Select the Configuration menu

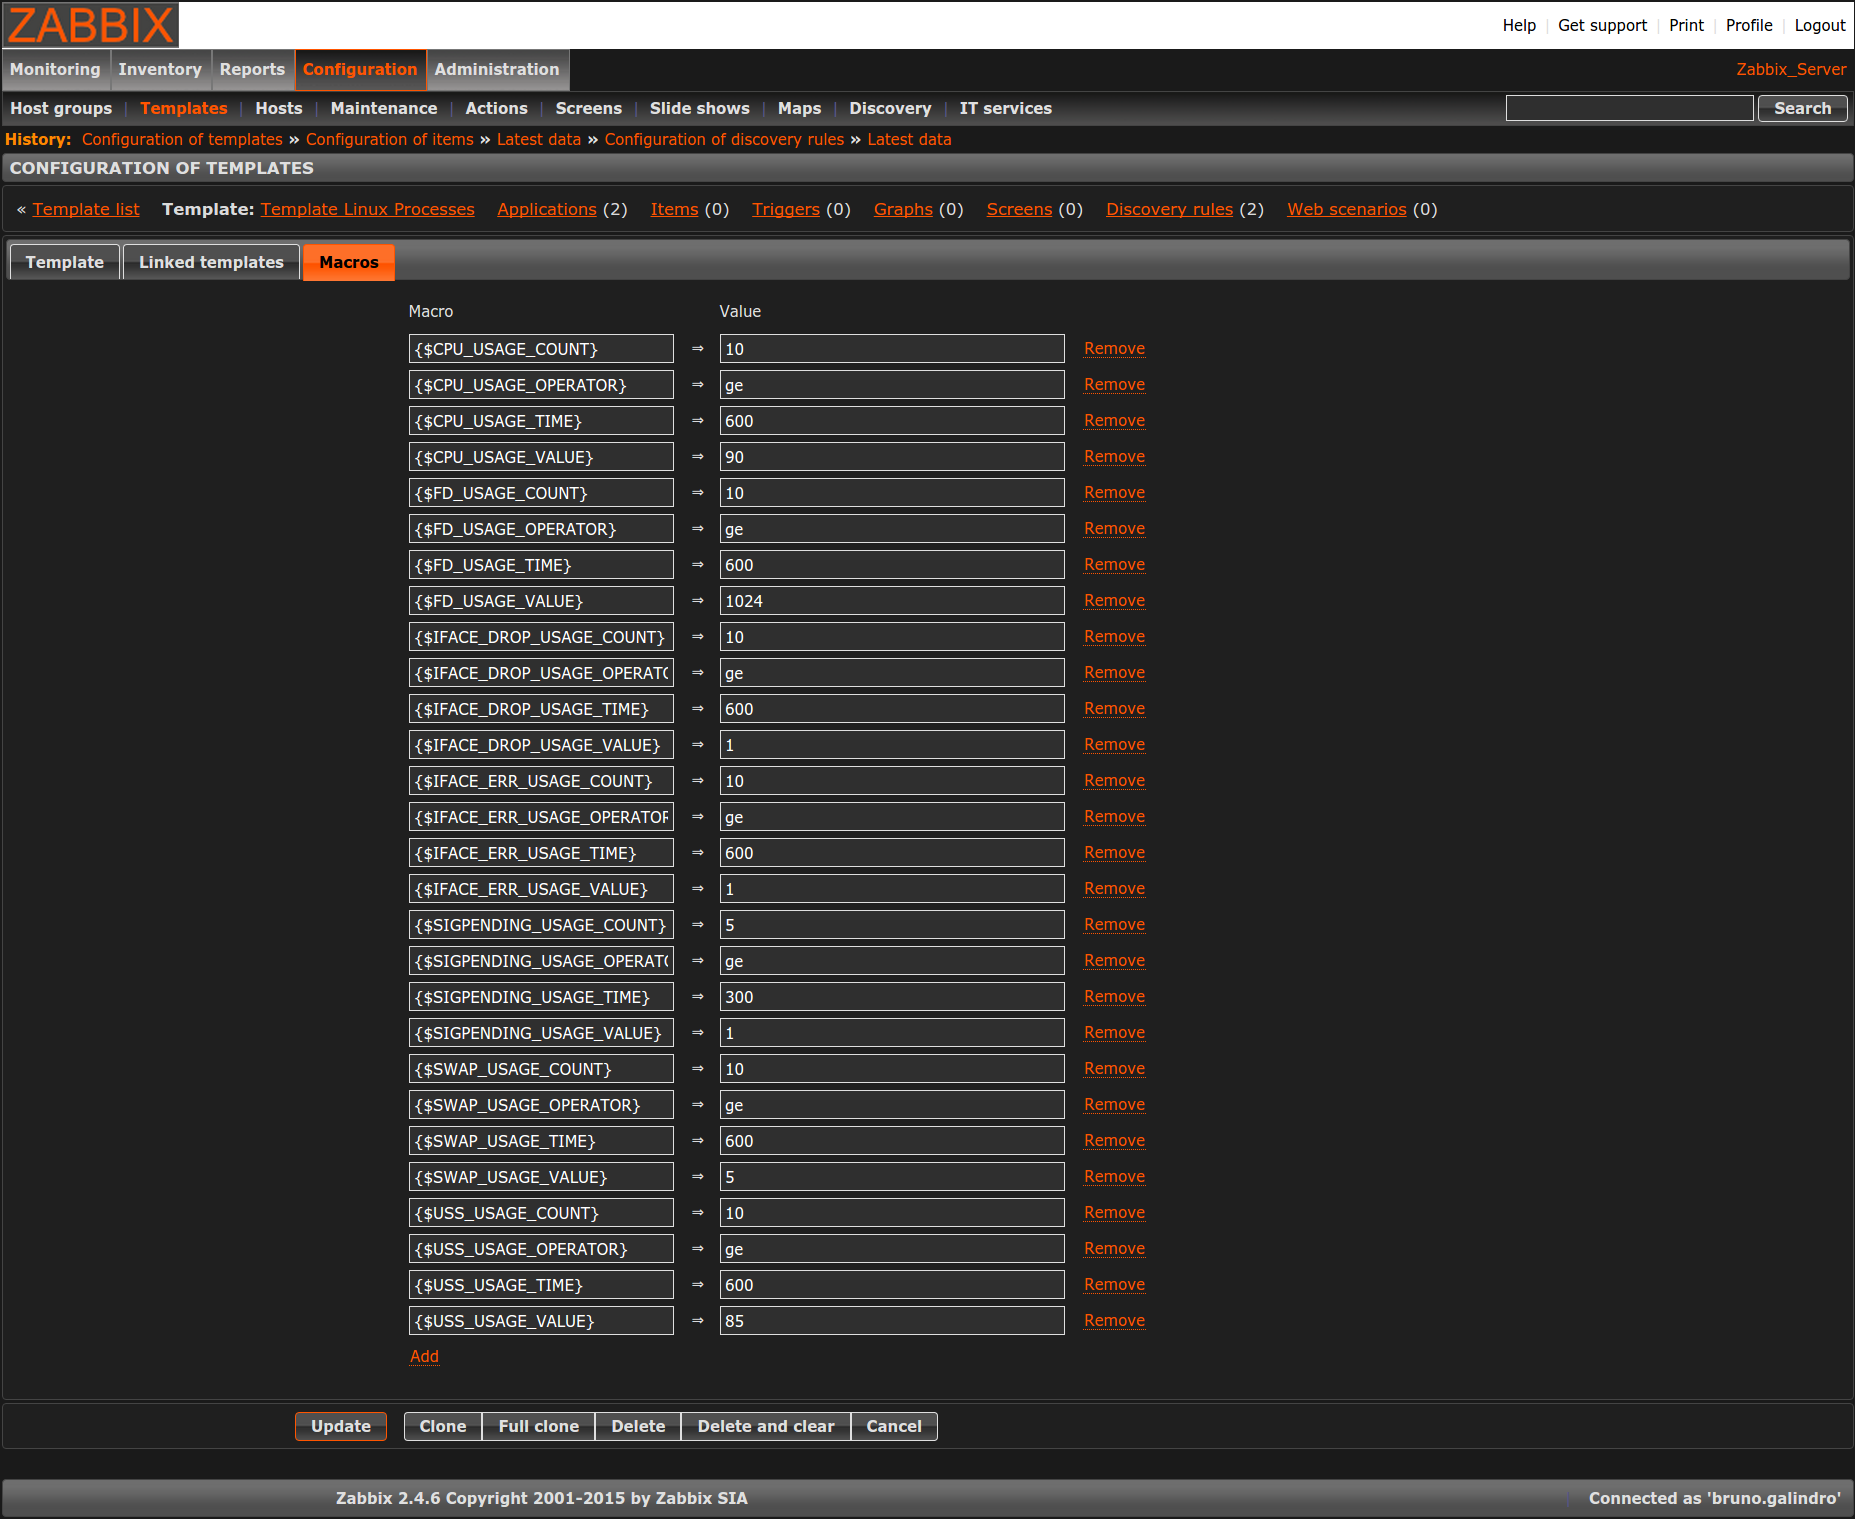pos(360,69)
